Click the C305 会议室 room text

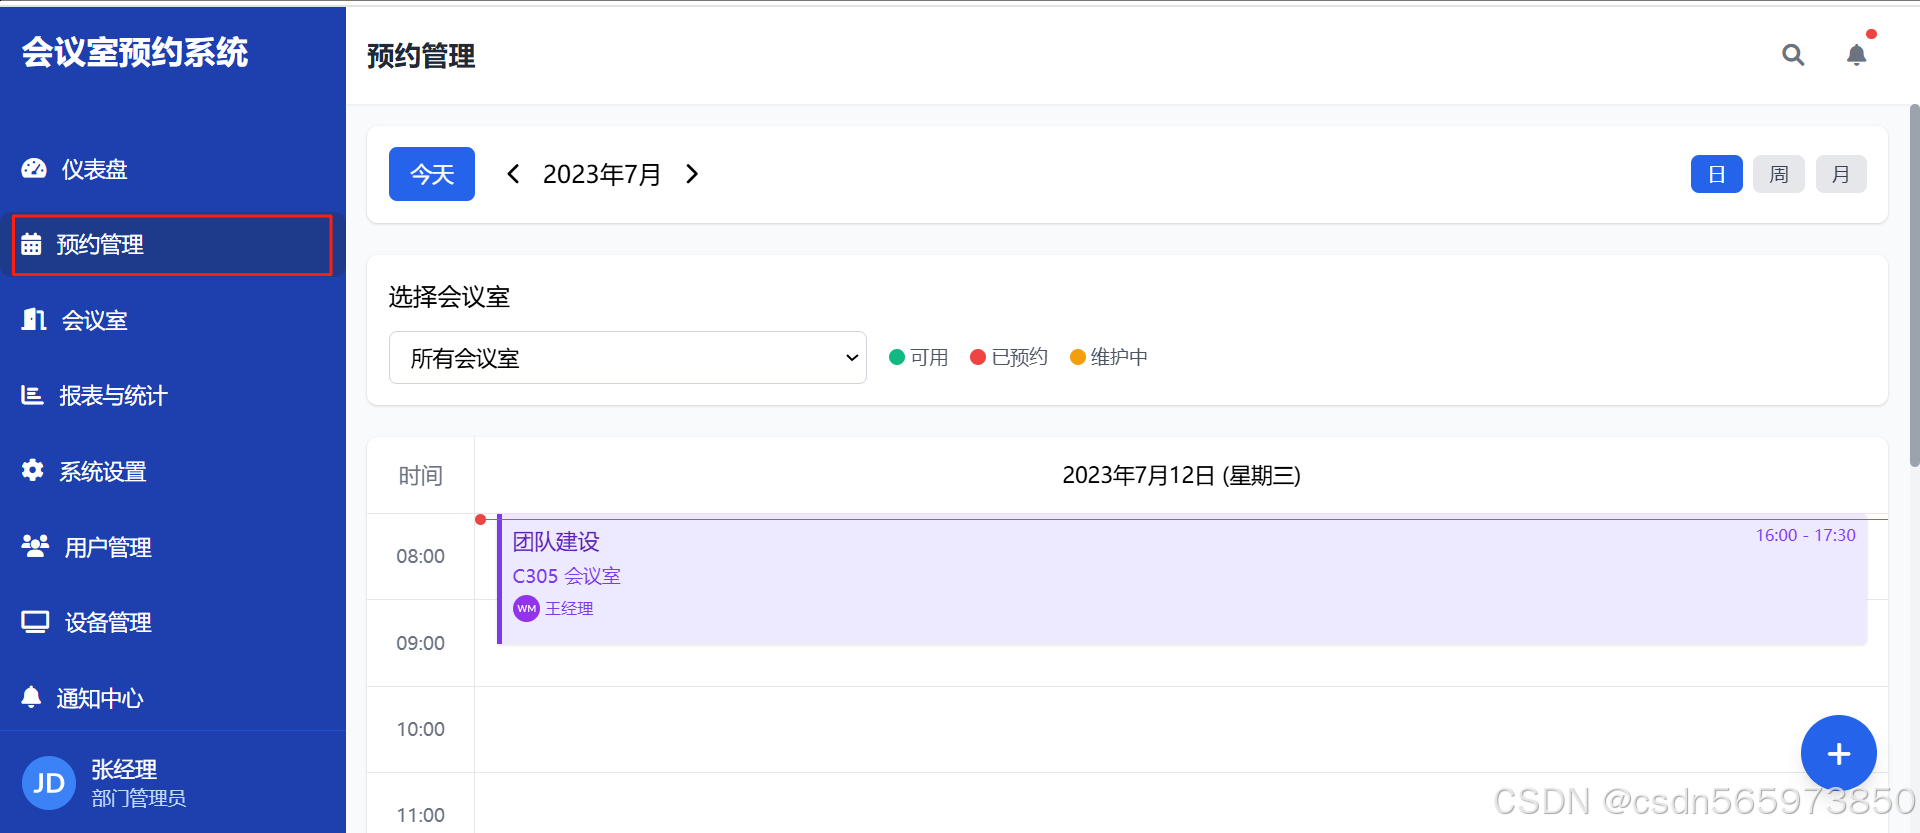pos(567,576)
